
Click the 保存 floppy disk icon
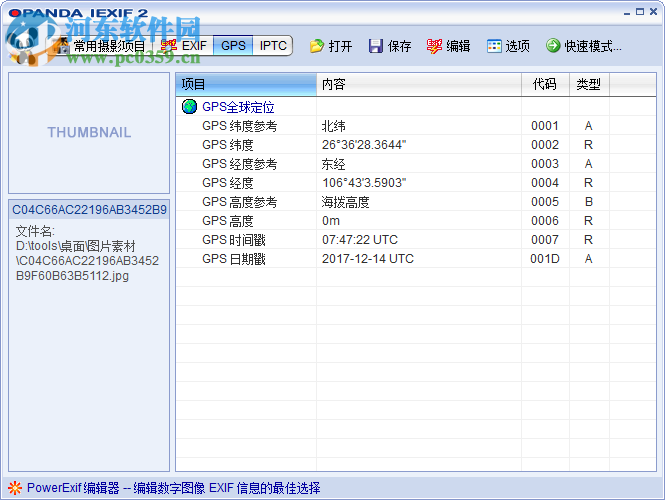[376, 46]
